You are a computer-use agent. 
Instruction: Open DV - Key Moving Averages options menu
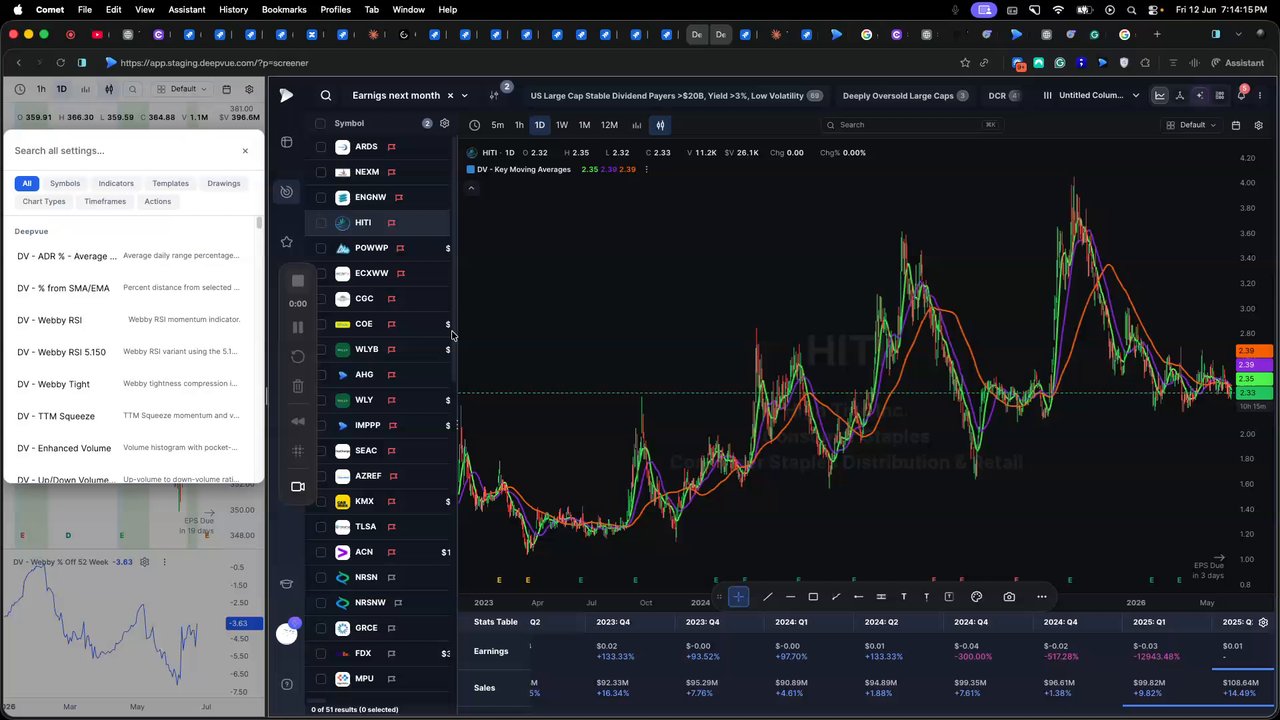(x=646, y=169)
